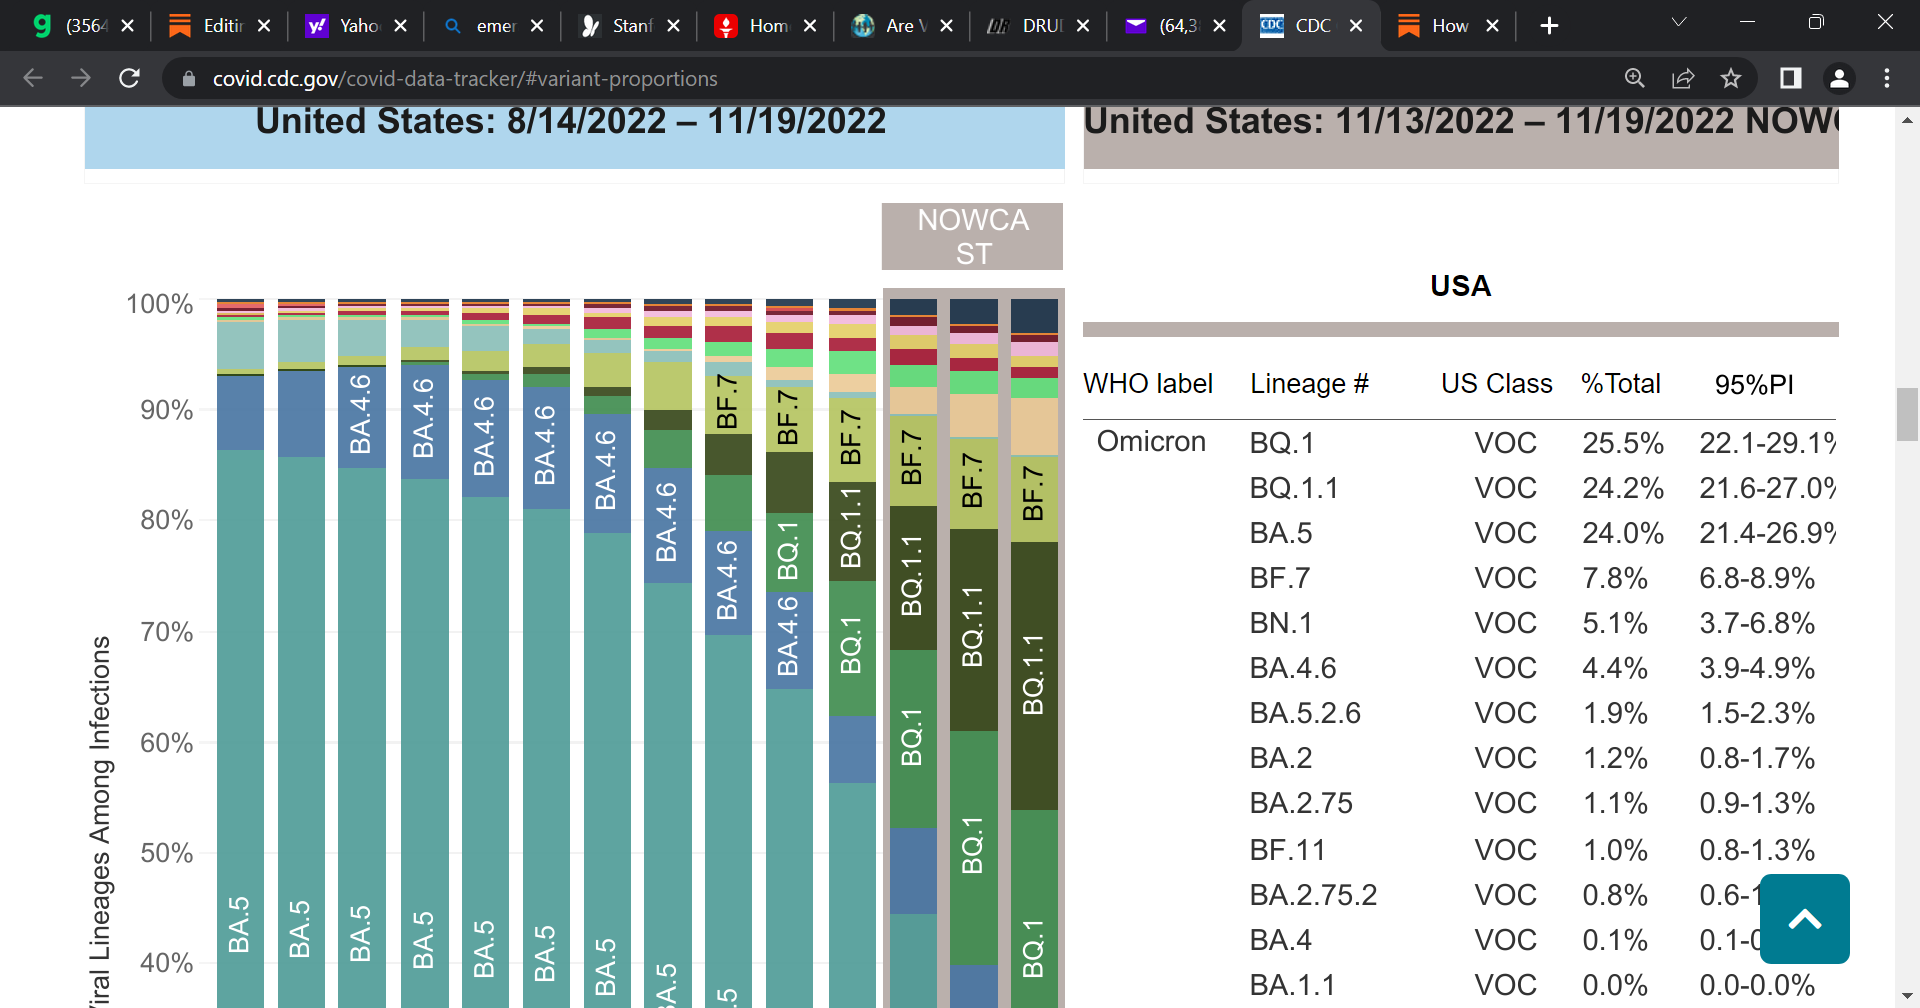Viewport: 1920px width, 1008px height.
Task: Click the BQ.1.1 lineage cell in table
Action: click(x=1294, y=488)
